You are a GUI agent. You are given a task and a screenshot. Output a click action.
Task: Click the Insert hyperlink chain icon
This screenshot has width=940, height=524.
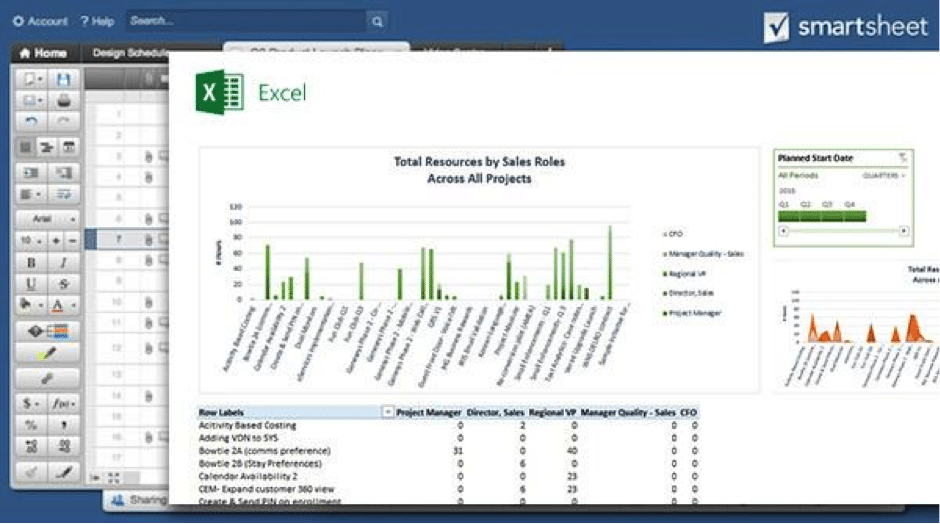pyautogui.click(x=47, y=378)
